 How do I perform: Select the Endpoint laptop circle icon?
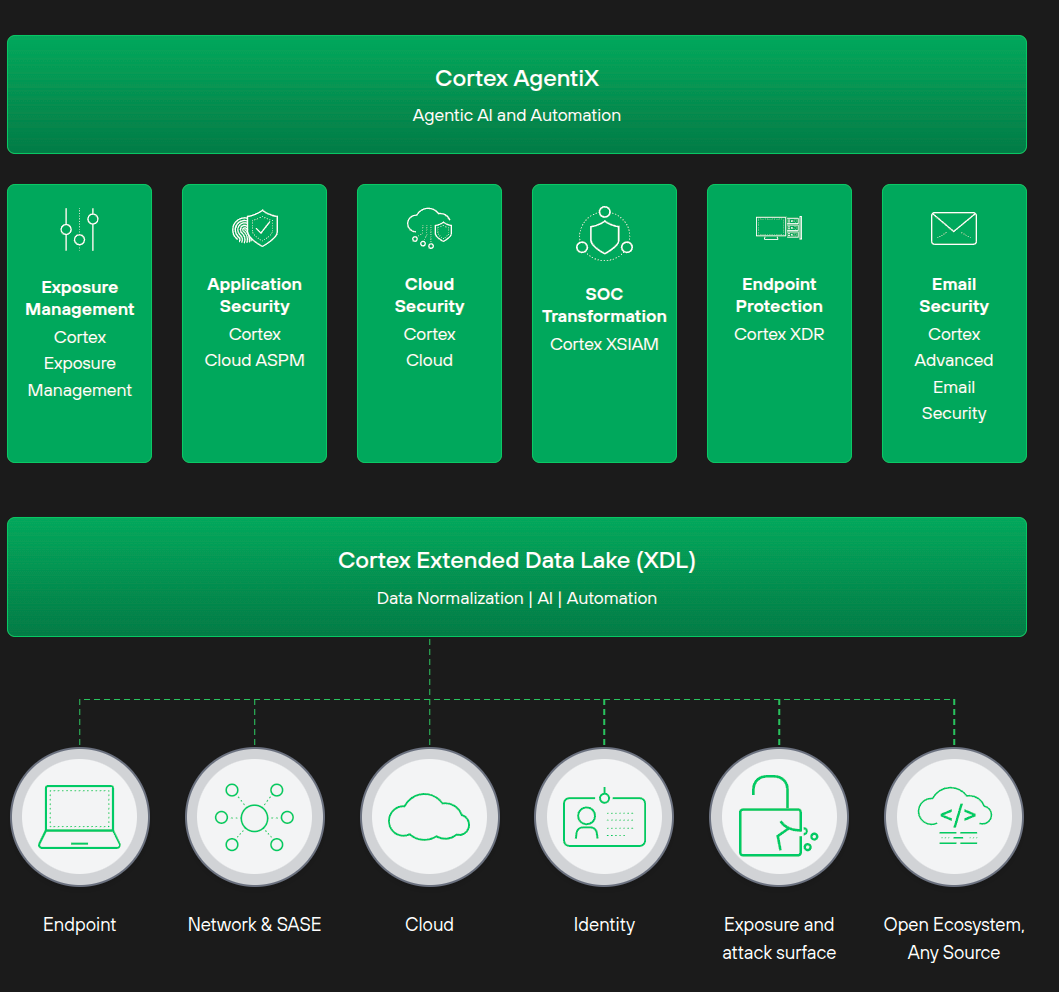tap(80, 817)
